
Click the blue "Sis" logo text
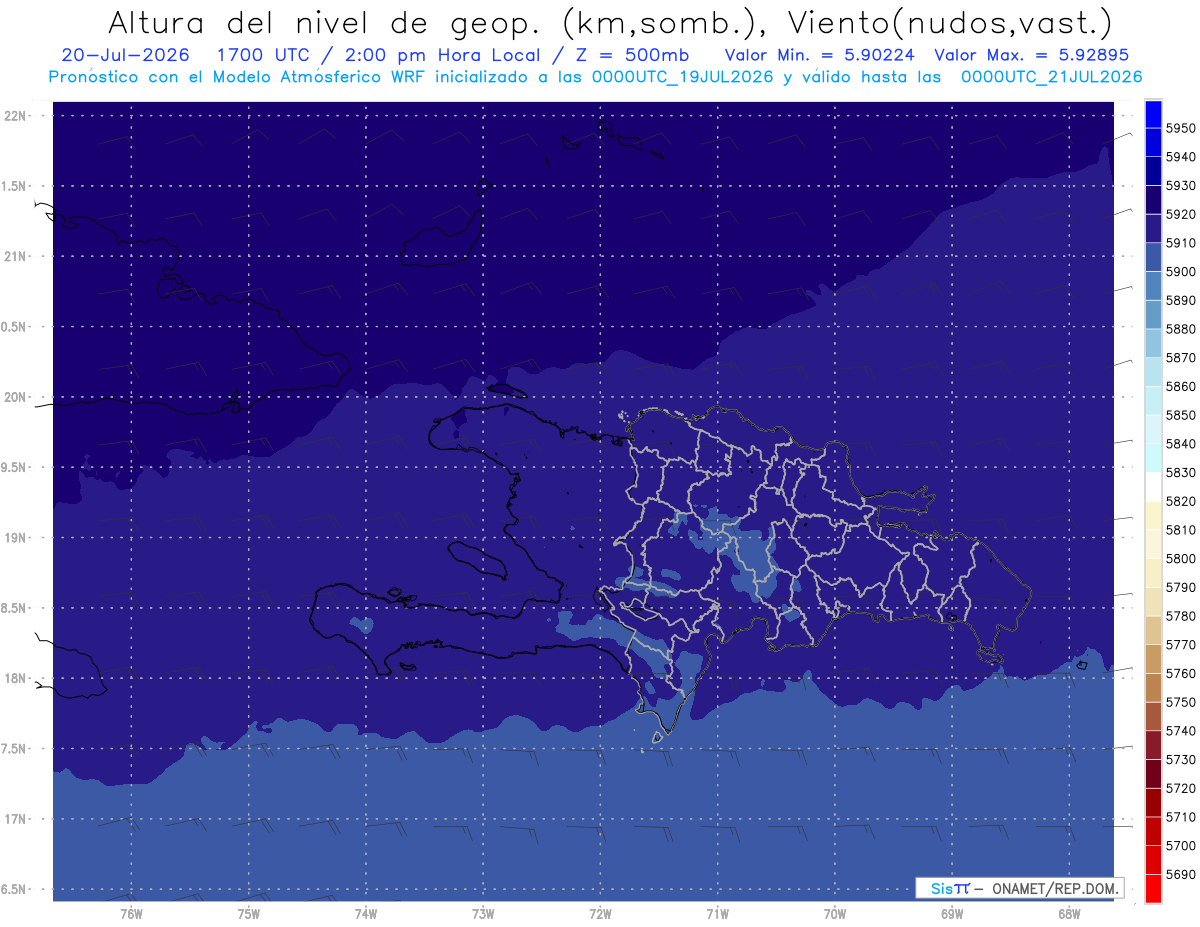942,888
